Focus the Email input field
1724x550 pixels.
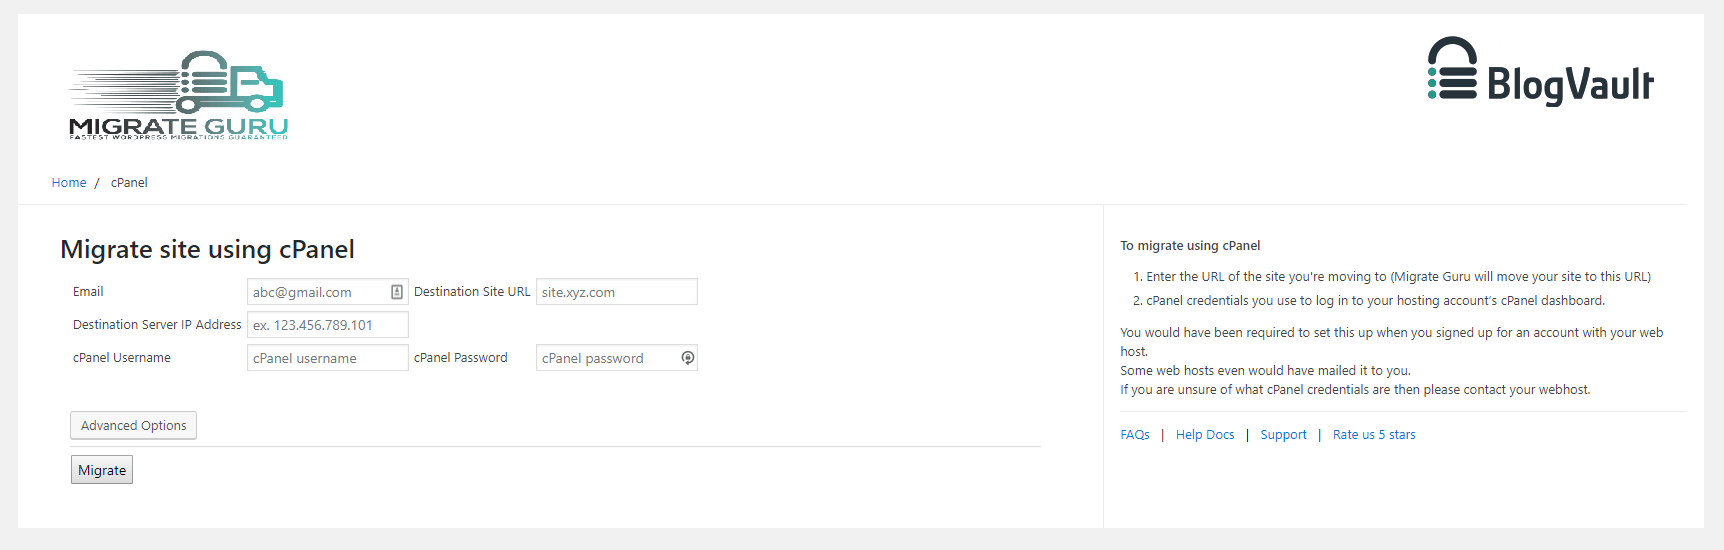(328, 292)
